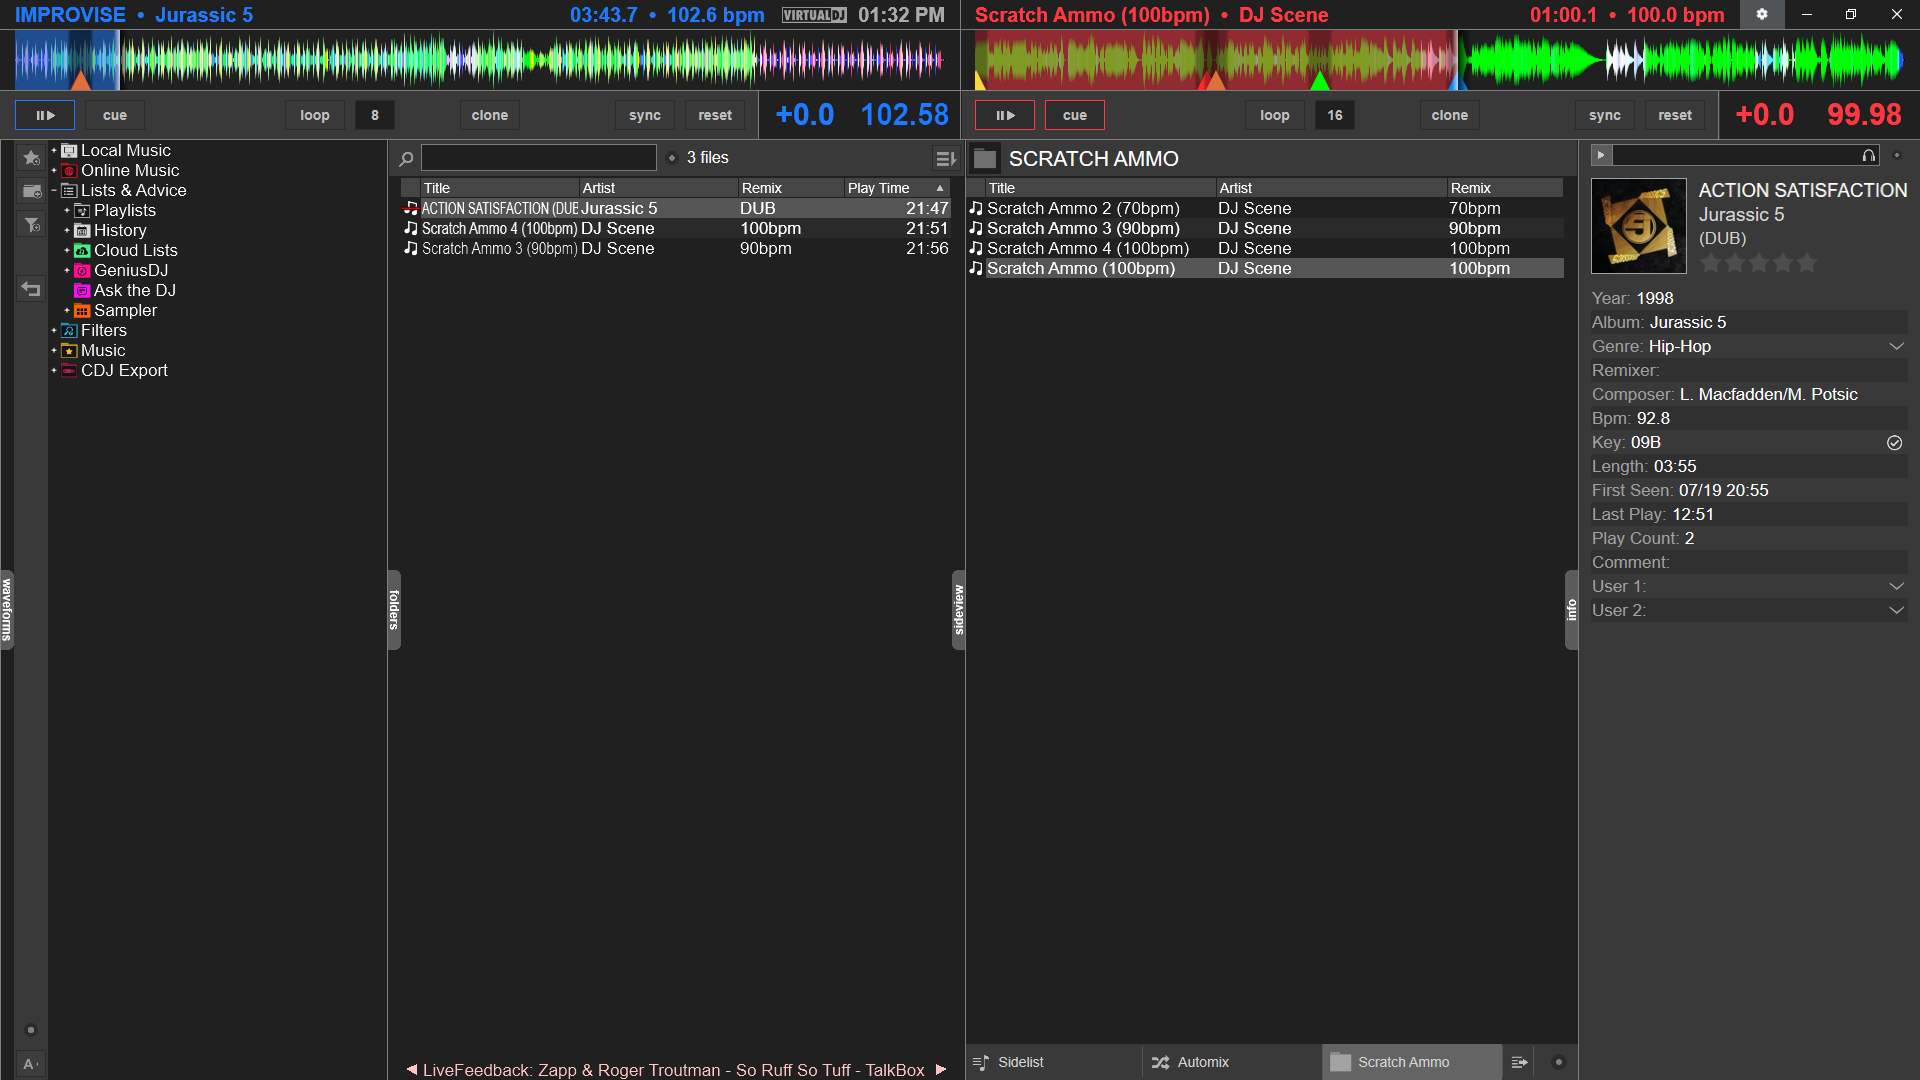Open the settings gear in the title bar
Image resolution: width=1920 pixels, height=1080 pixels.
(1762, 15)
